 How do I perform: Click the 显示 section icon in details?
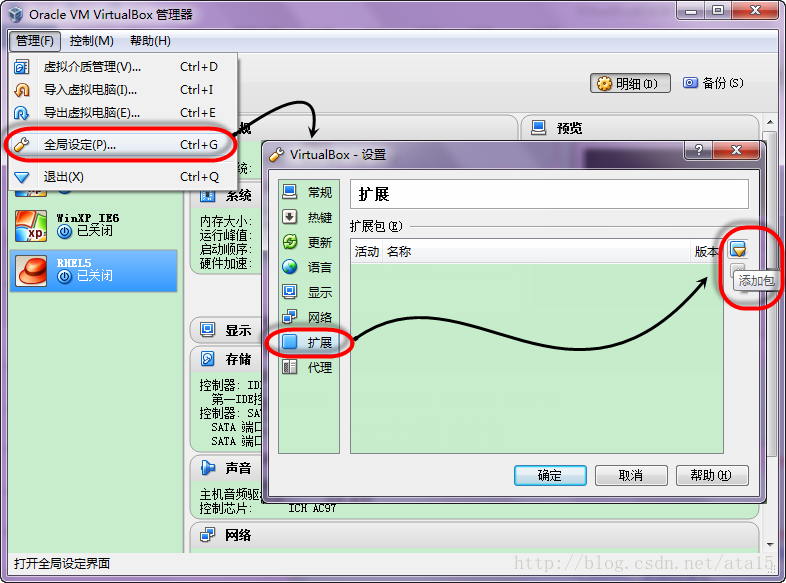(208, 330)
